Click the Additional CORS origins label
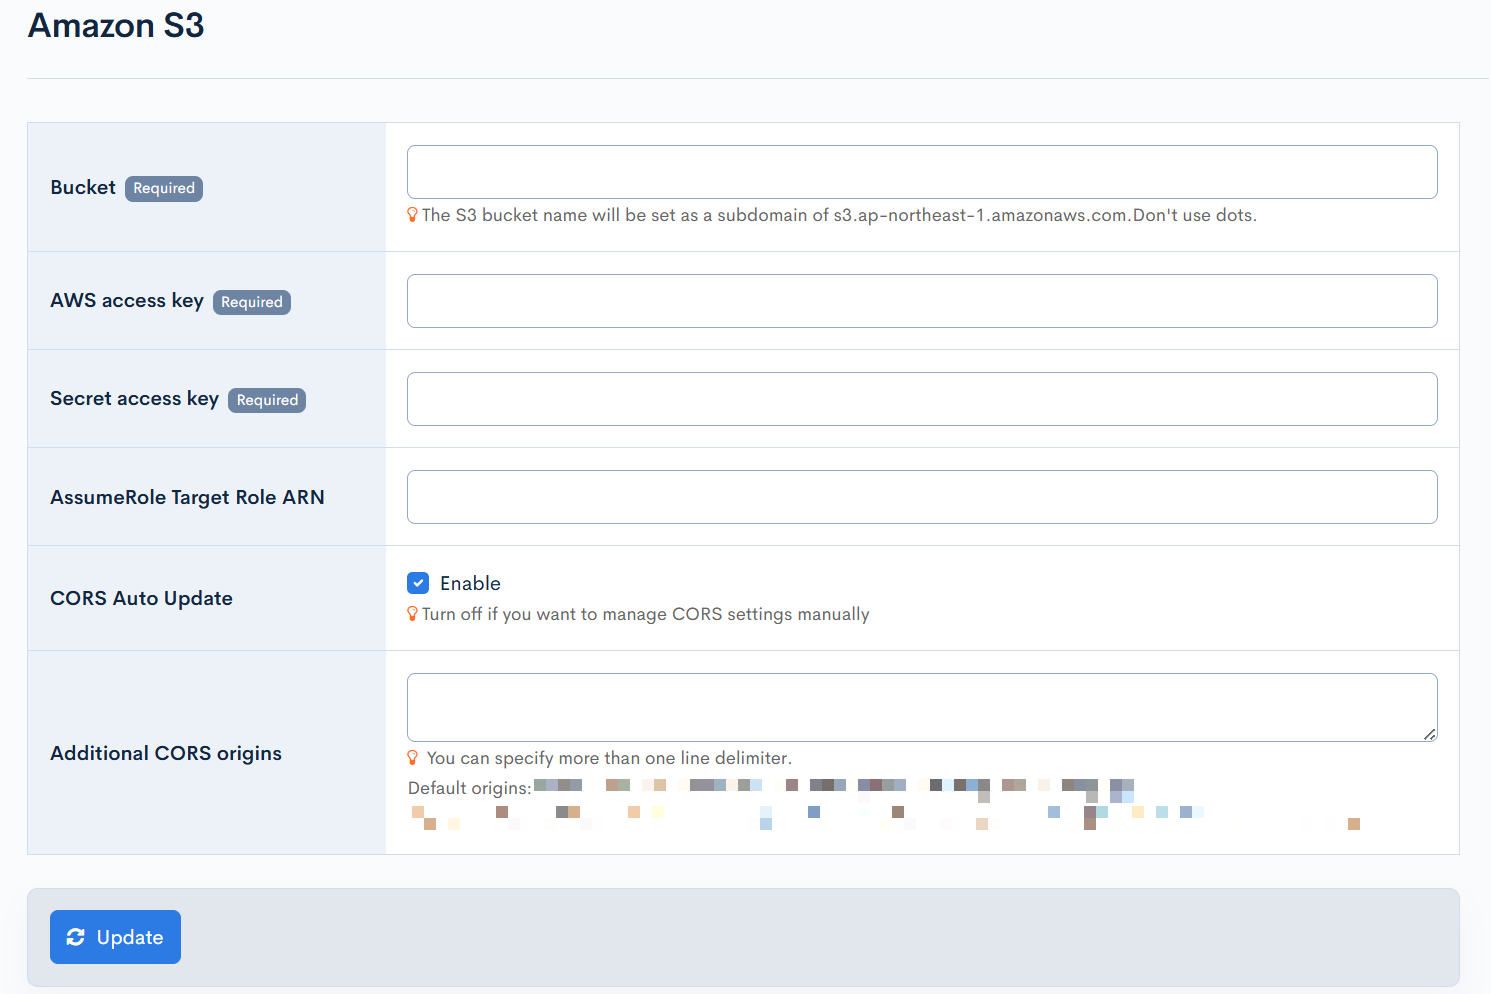 pyautogui.click(x=166, y=753)
